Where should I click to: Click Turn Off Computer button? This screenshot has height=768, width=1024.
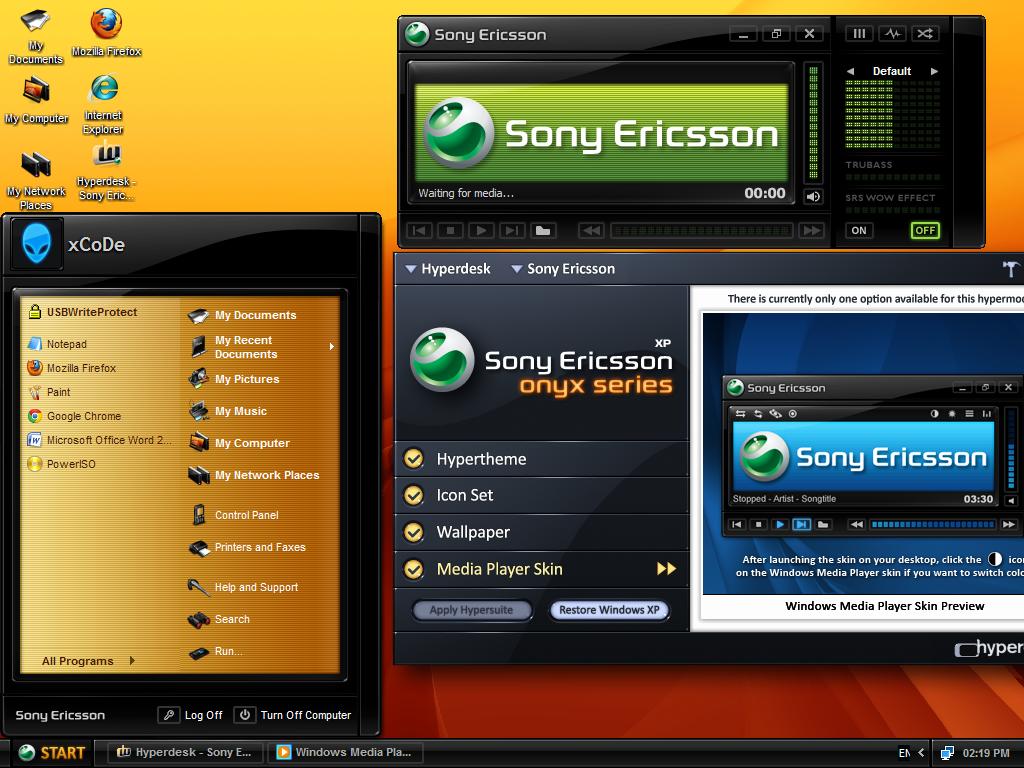point(293,715)
